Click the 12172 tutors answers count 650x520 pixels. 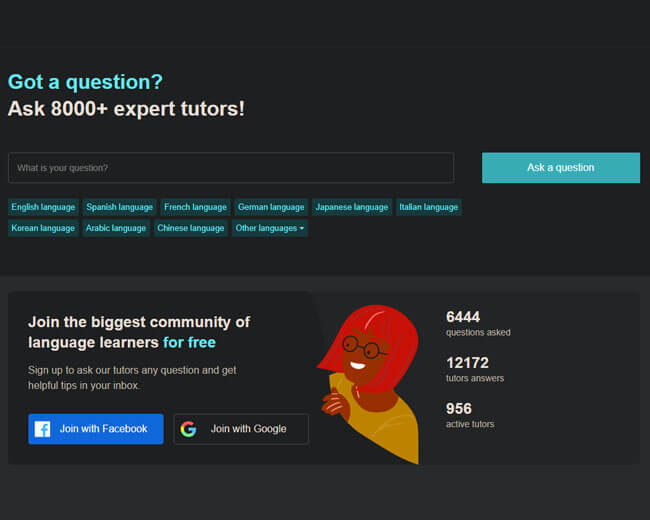tap(475, 369)
